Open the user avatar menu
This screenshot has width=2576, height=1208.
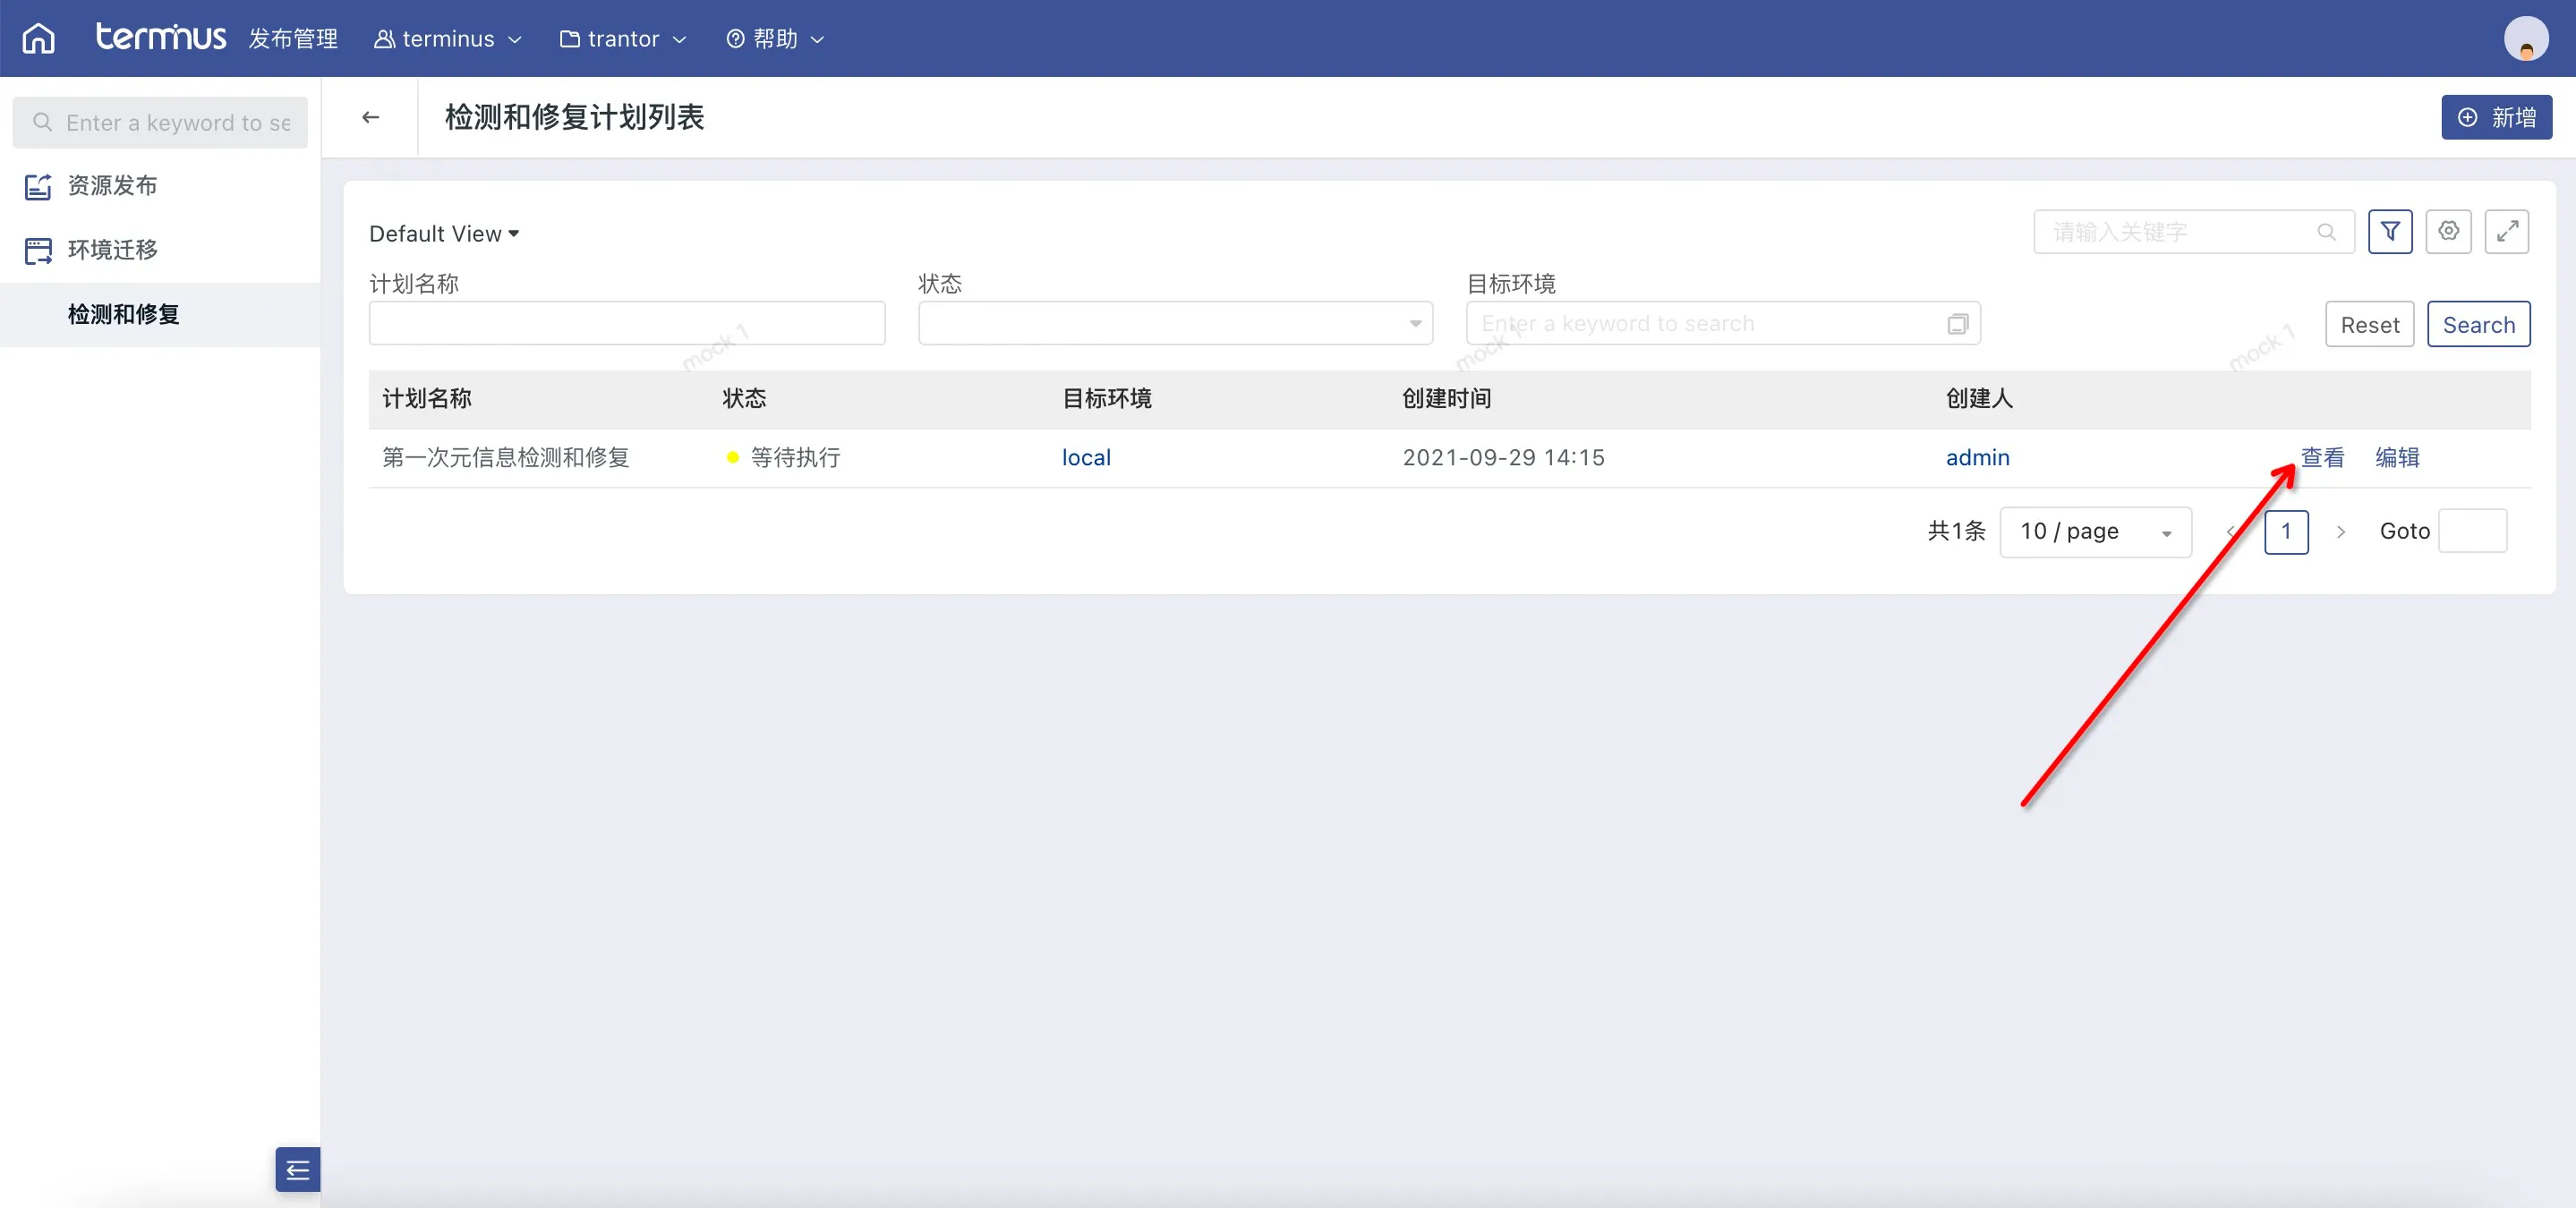coord(2526,39)
